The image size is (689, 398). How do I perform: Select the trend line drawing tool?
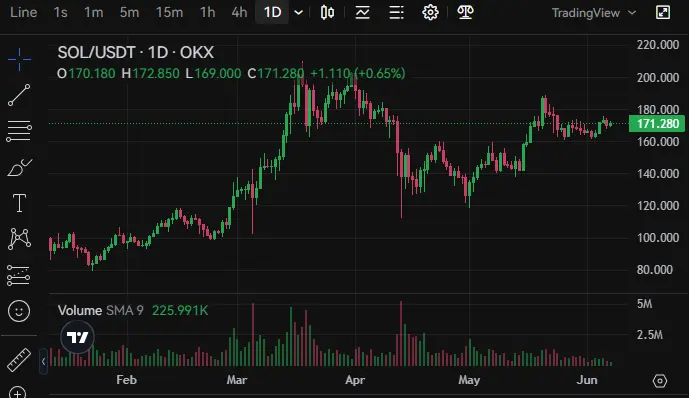click(x=19, y=95)
